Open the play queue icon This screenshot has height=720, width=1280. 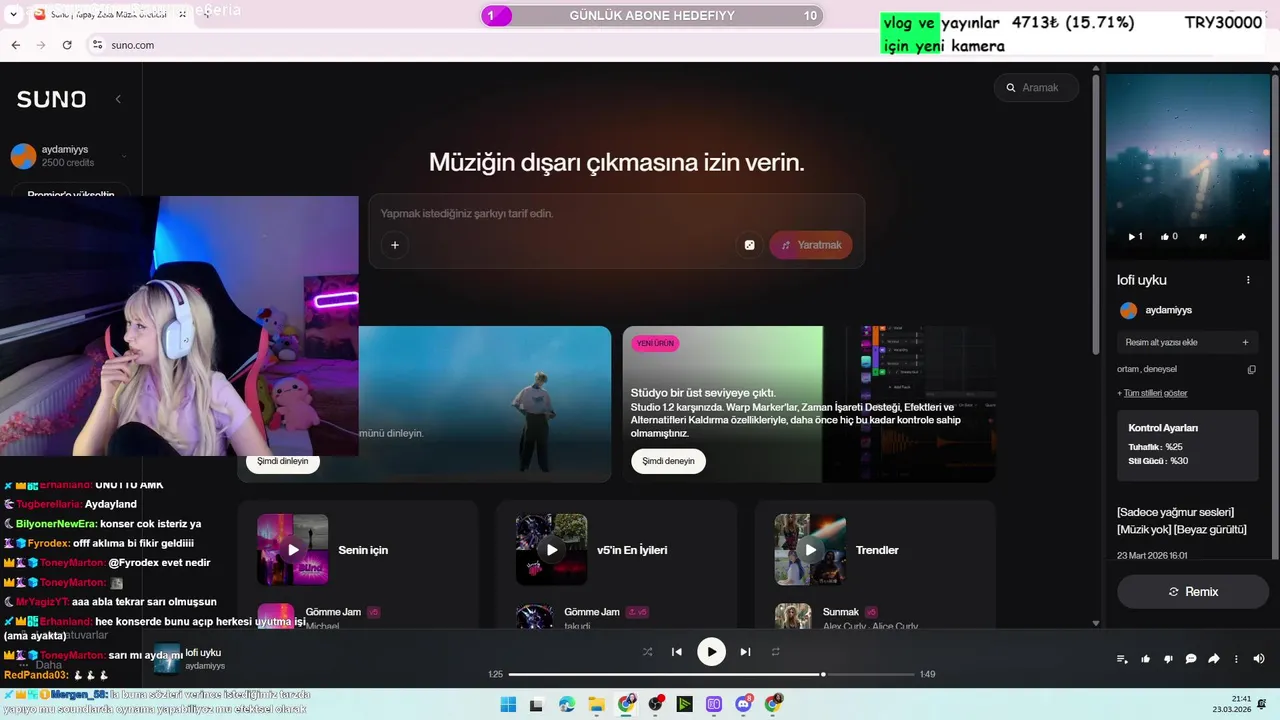(1122, 659)
